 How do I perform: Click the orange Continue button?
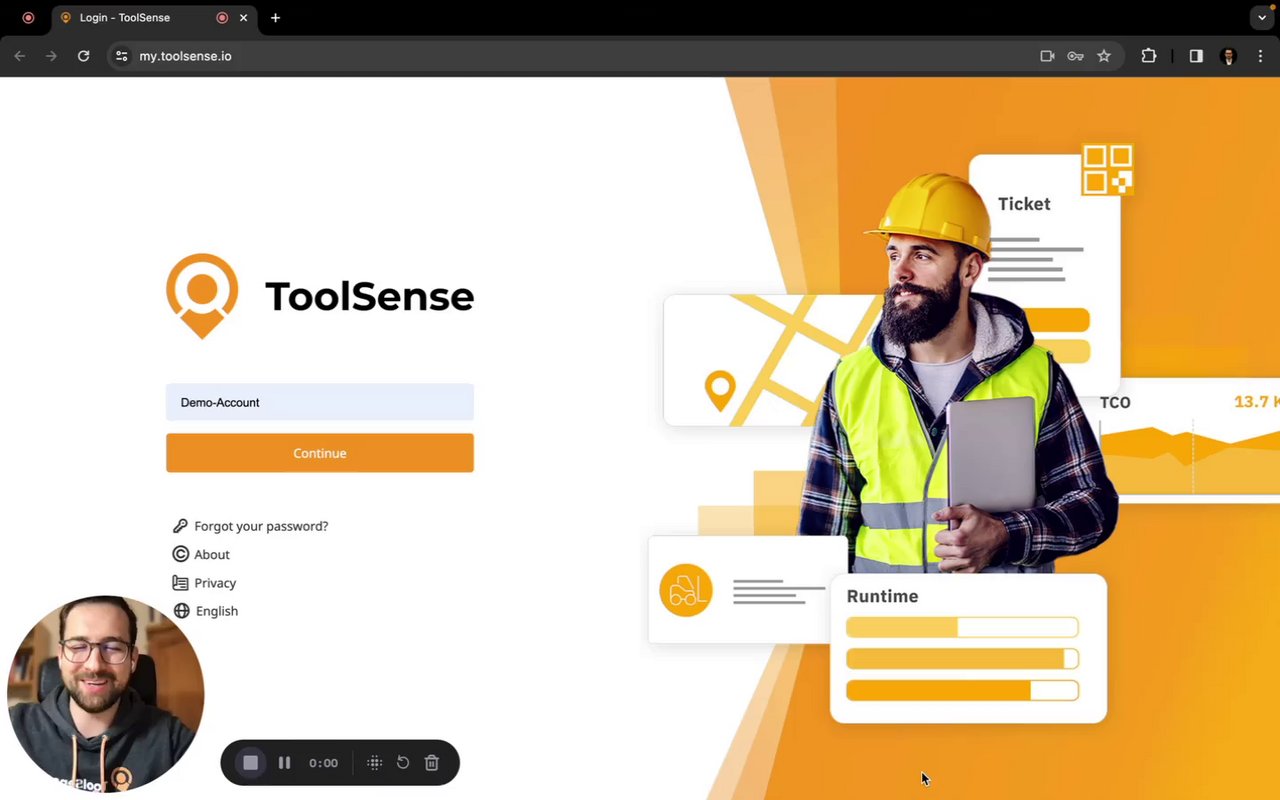click(320, 453)
